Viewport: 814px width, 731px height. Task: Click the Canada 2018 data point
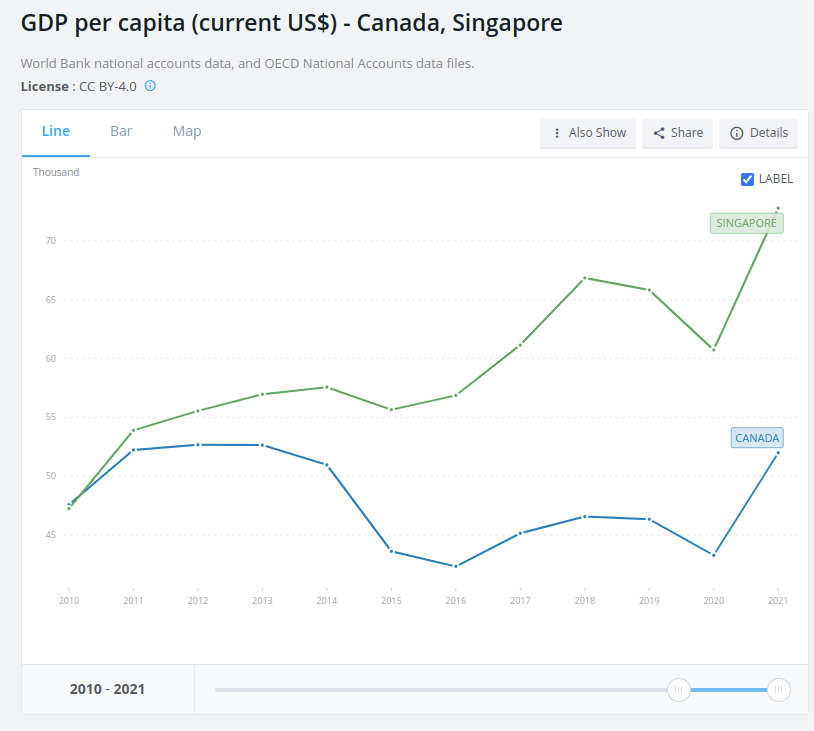tap(585, 517)
